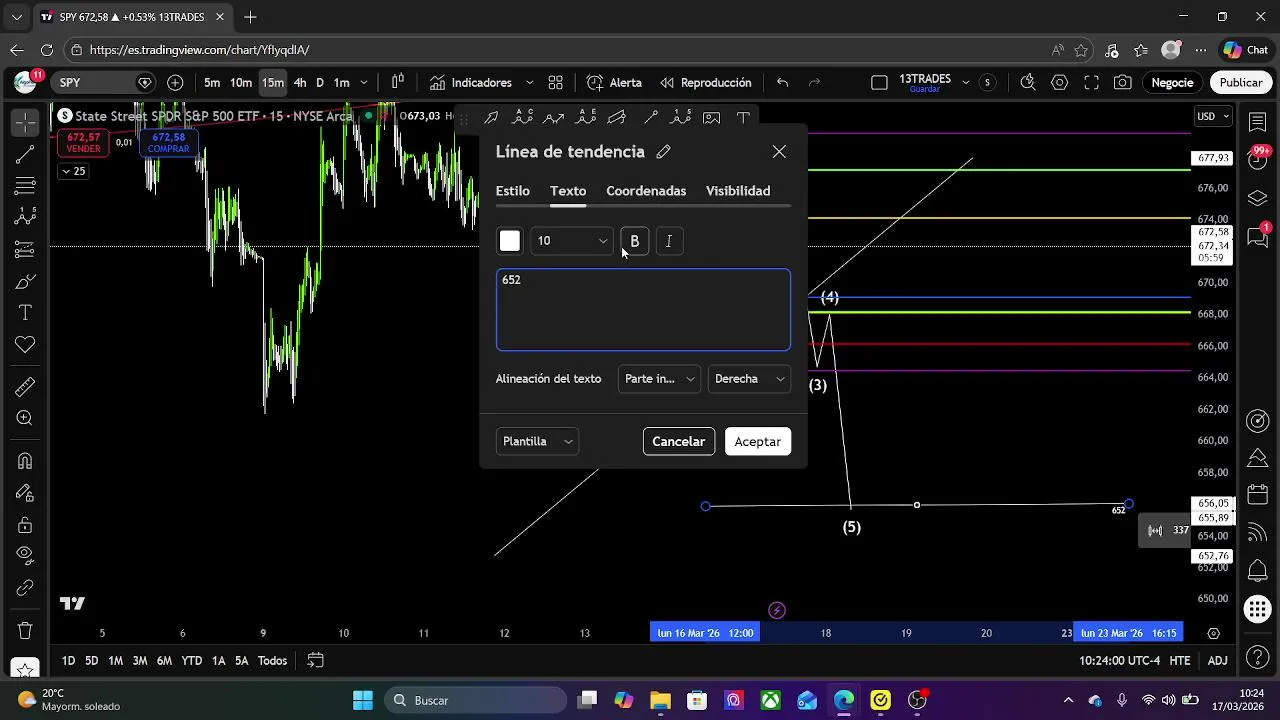1280x720 pixels.
Task: Click the text field containing 652
Action: point(643,310)
